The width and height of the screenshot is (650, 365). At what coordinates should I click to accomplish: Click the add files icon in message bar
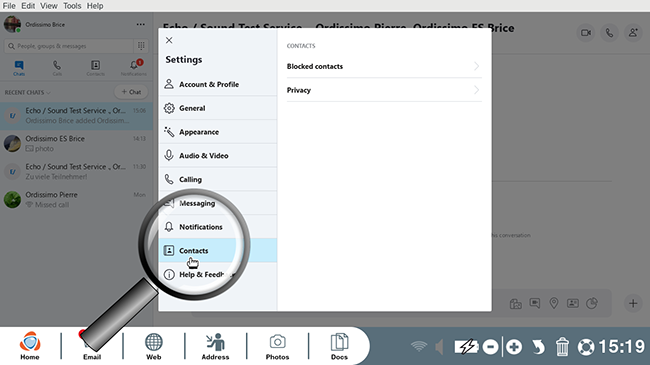(516, 304)
